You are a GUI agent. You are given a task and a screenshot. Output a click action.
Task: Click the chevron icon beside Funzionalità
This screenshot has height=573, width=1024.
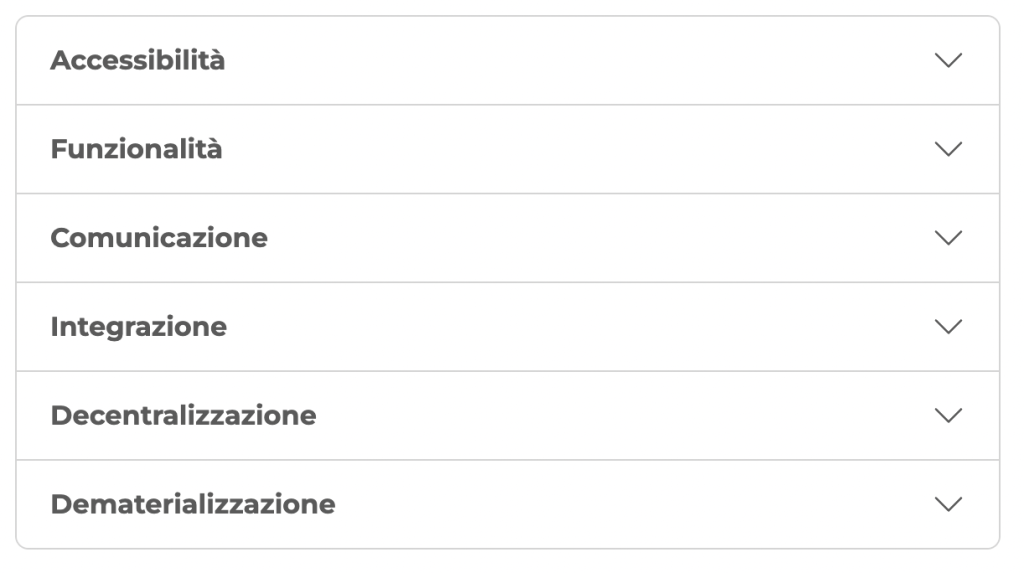tap(947, 149)
